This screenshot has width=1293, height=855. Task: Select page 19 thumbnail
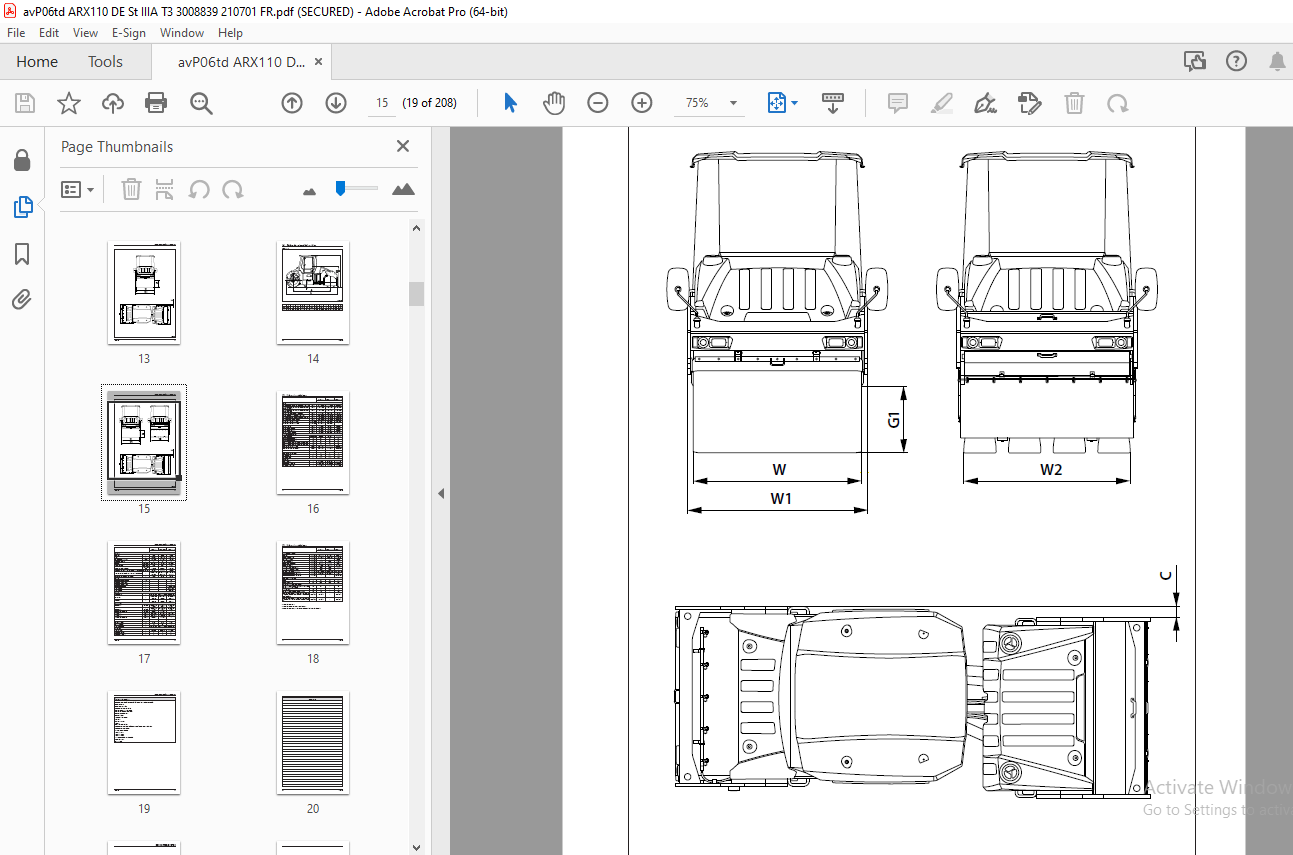tap(144, 743)
